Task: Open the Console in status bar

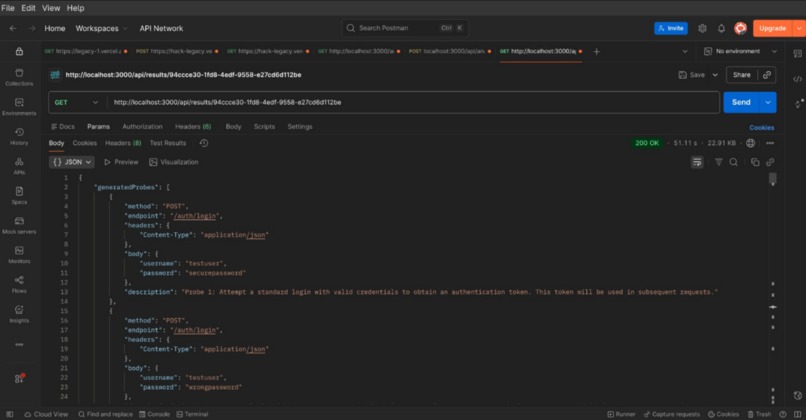Action: 154,414
